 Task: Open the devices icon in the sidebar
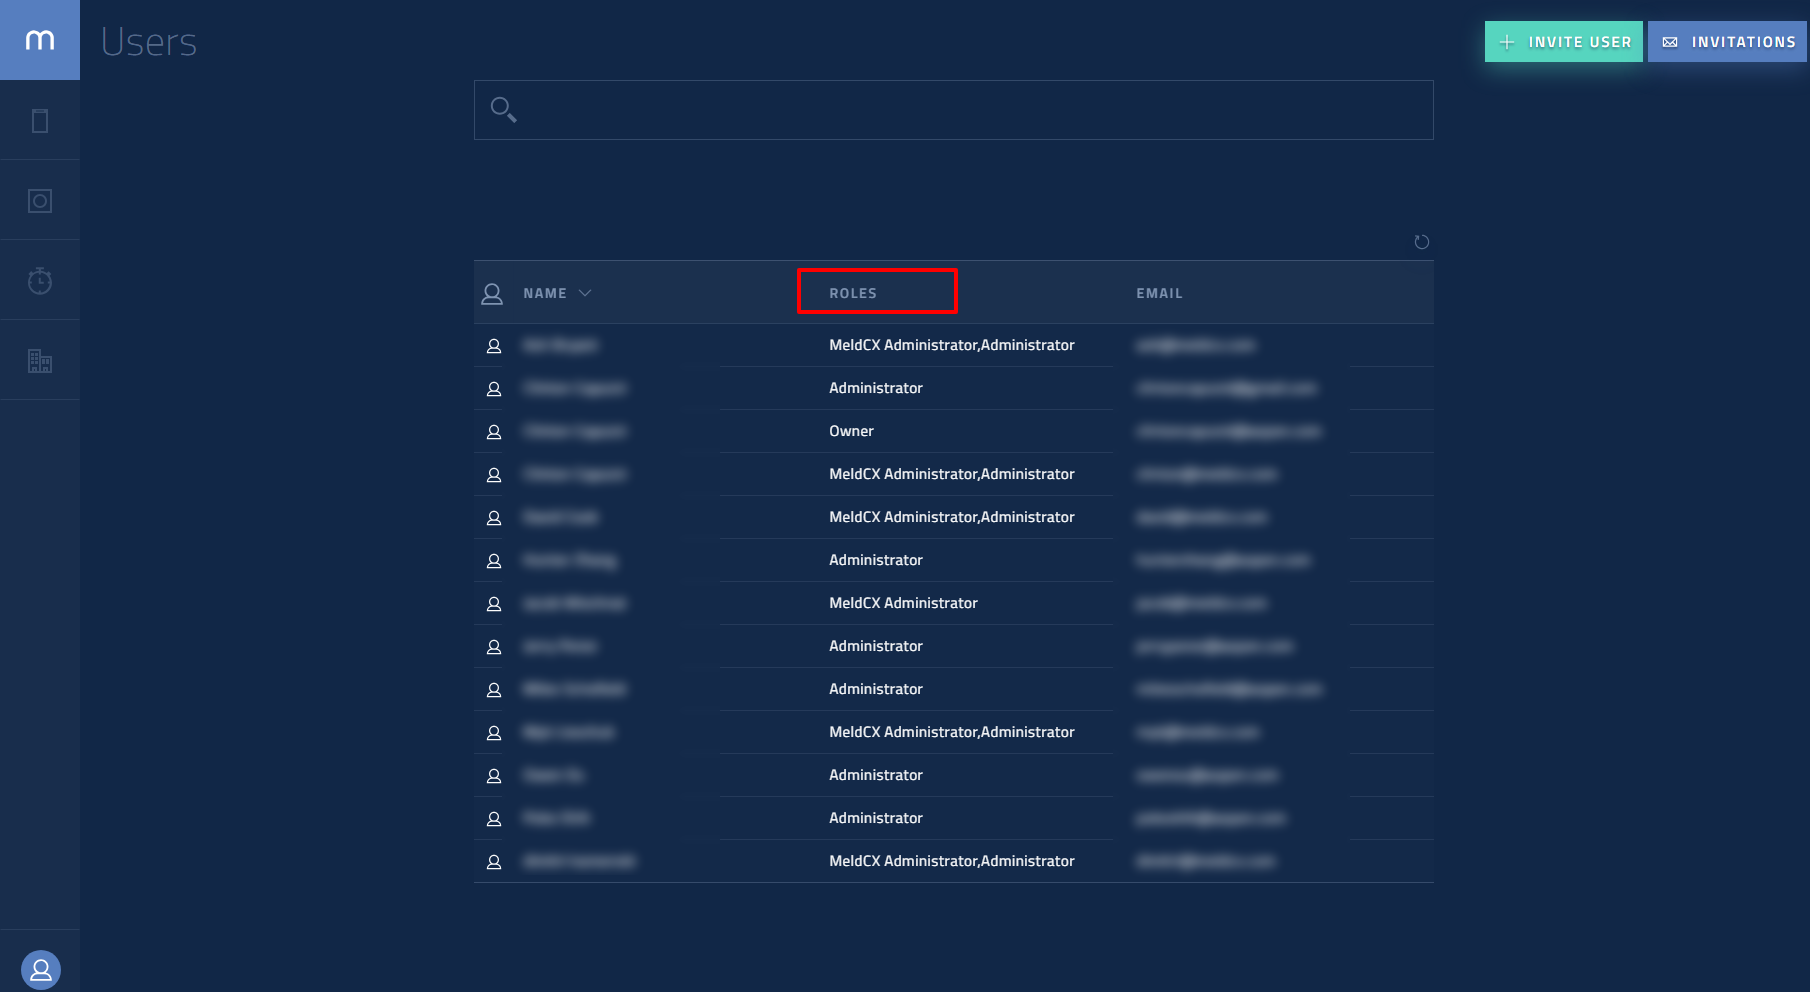coord(40,121)
